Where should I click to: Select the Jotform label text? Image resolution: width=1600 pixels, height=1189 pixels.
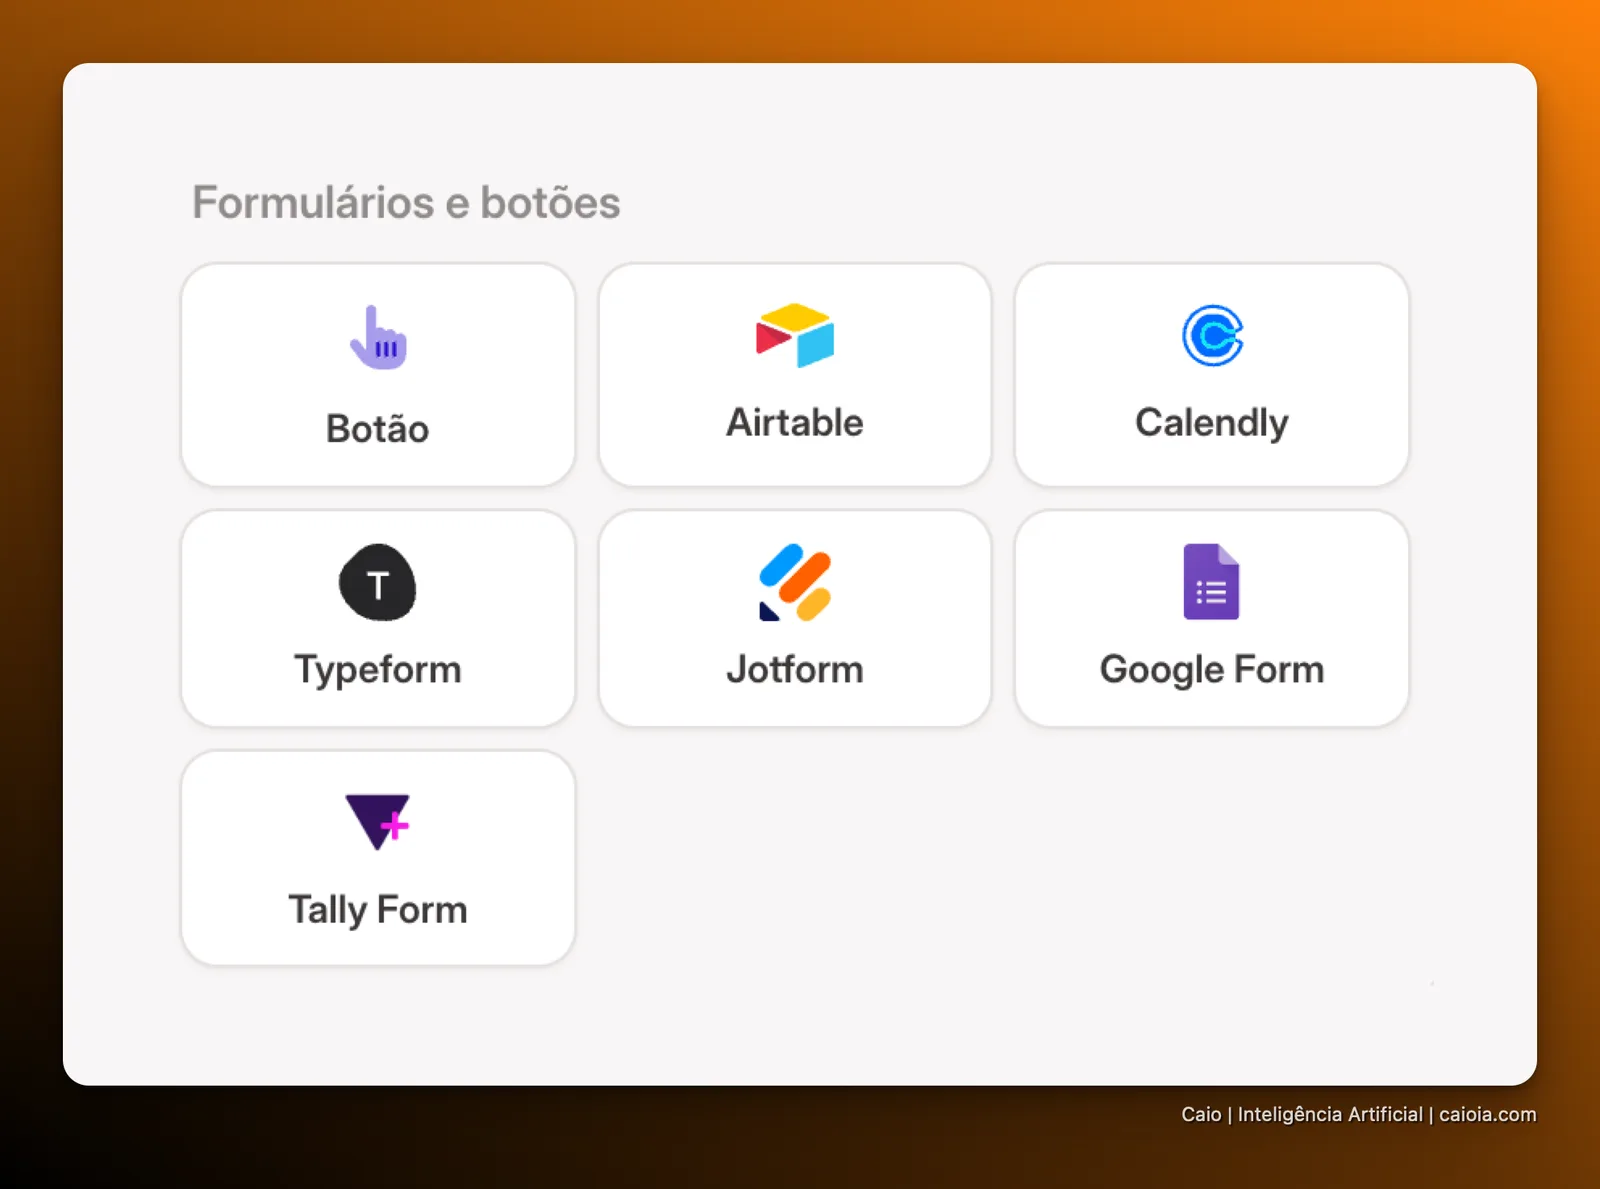(x=795, y=669)
